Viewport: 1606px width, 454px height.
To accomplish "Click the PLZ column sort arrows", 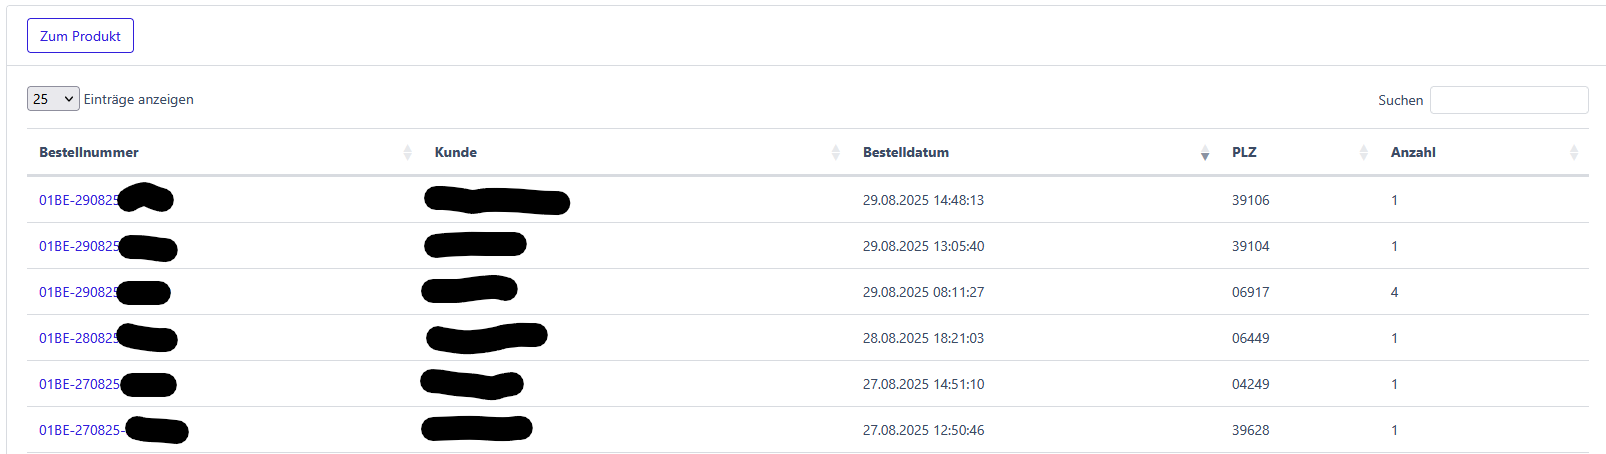I will [x=1363, y=152].
